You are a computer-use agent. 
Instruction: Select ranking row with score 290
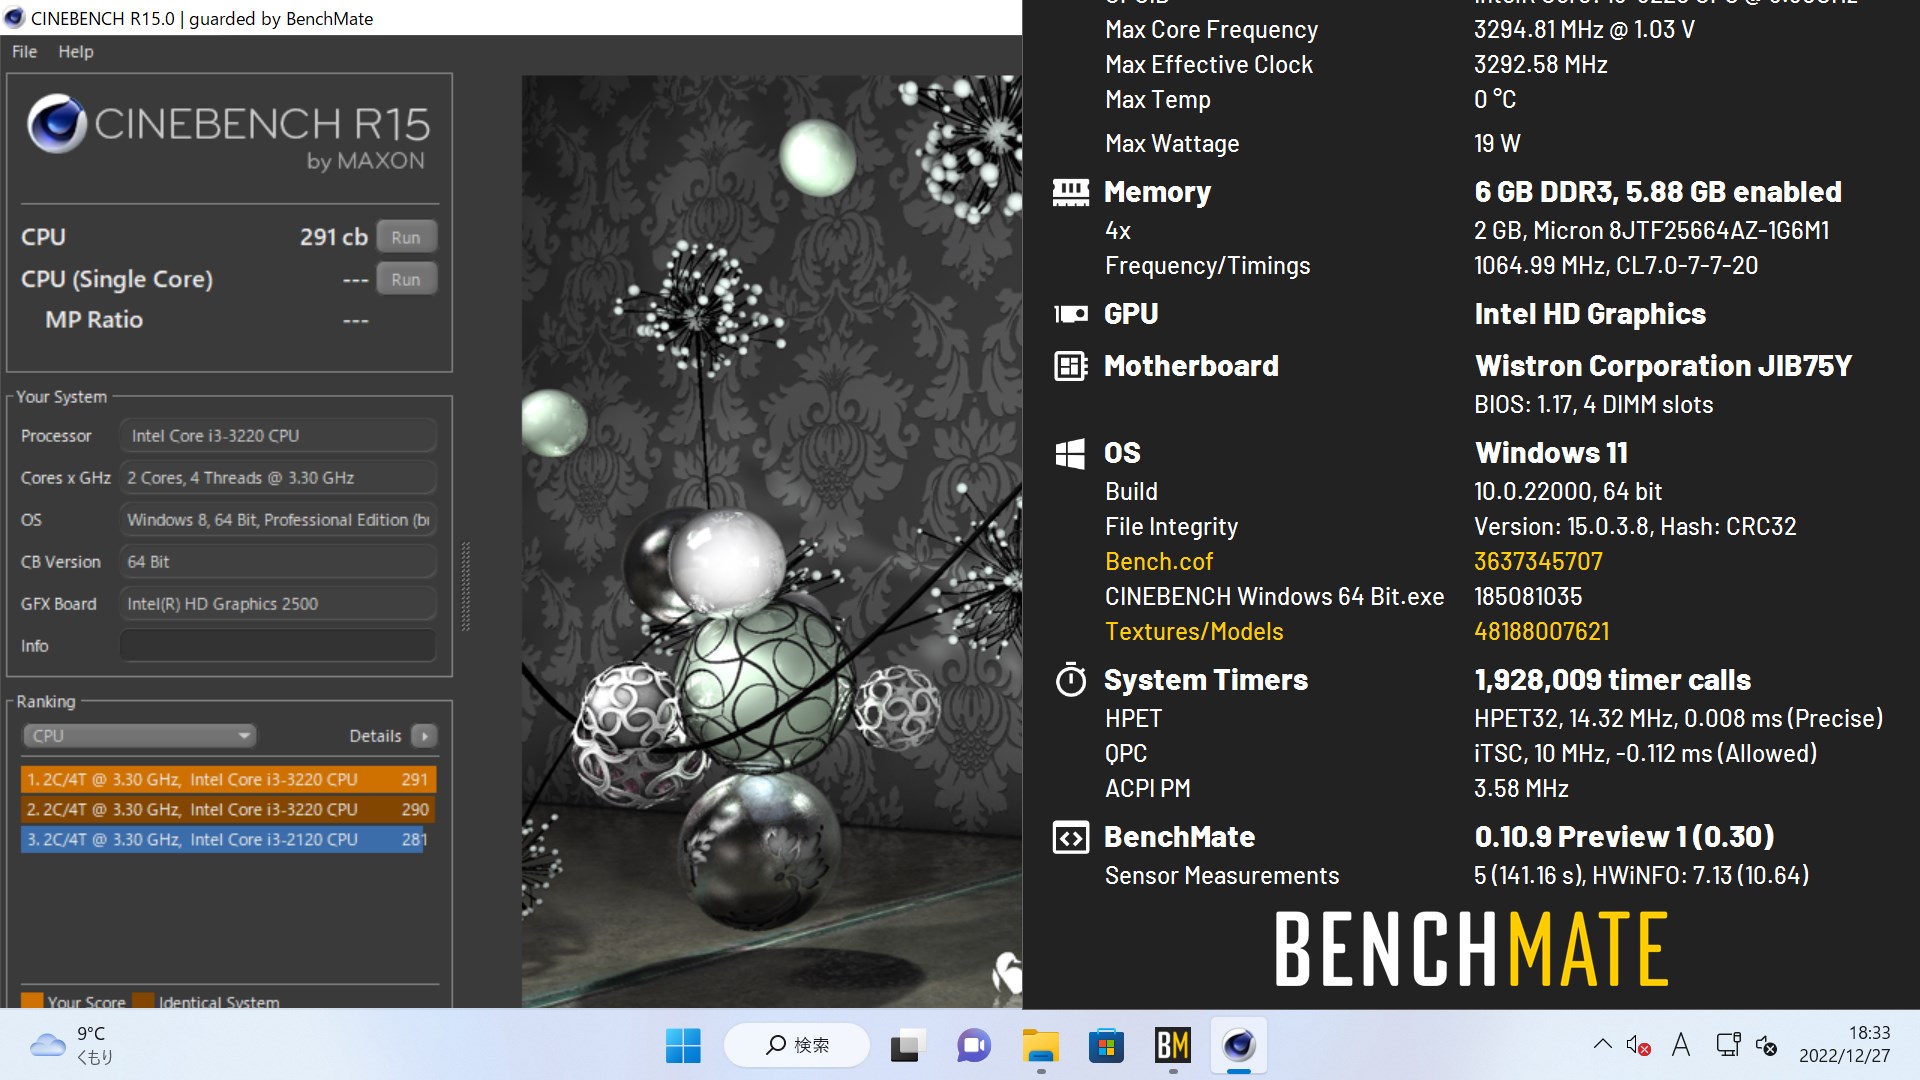tap(228, 809)
